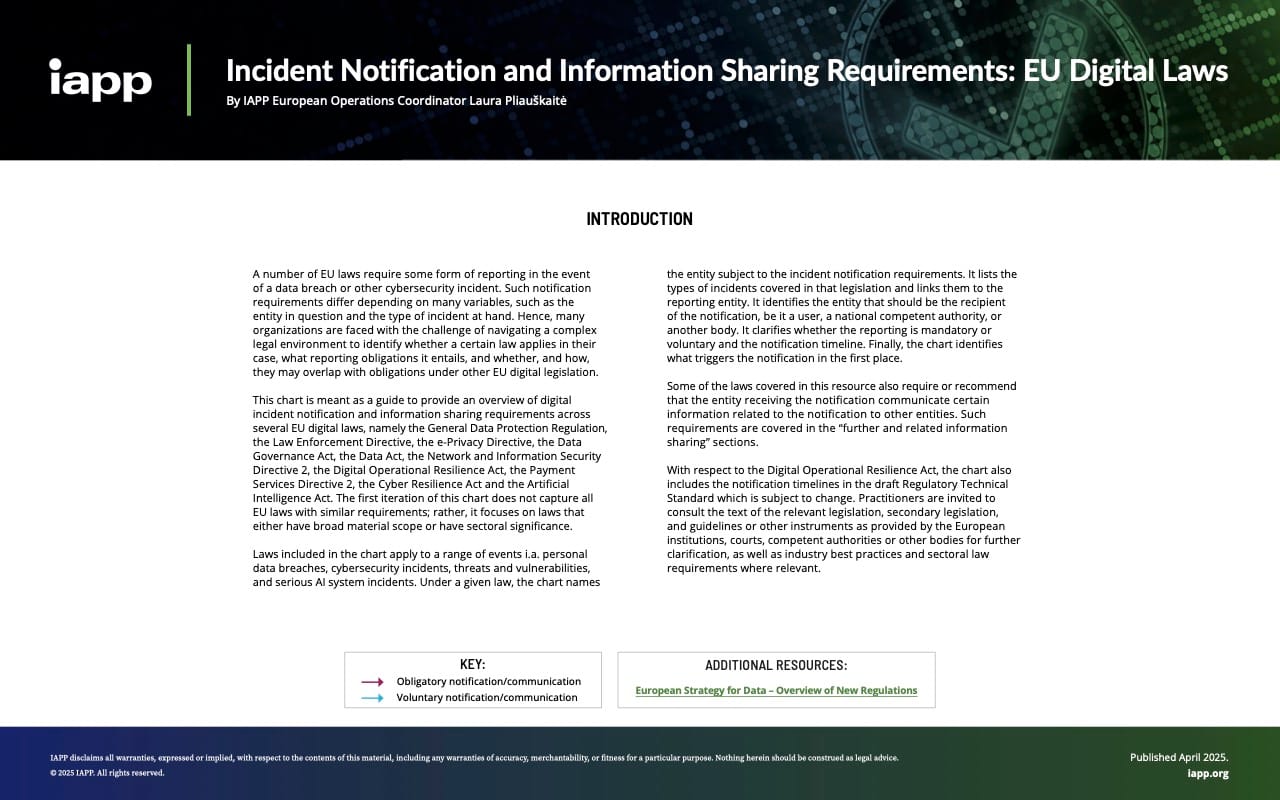Click inside the KEY legend box

tap(472, 680)
